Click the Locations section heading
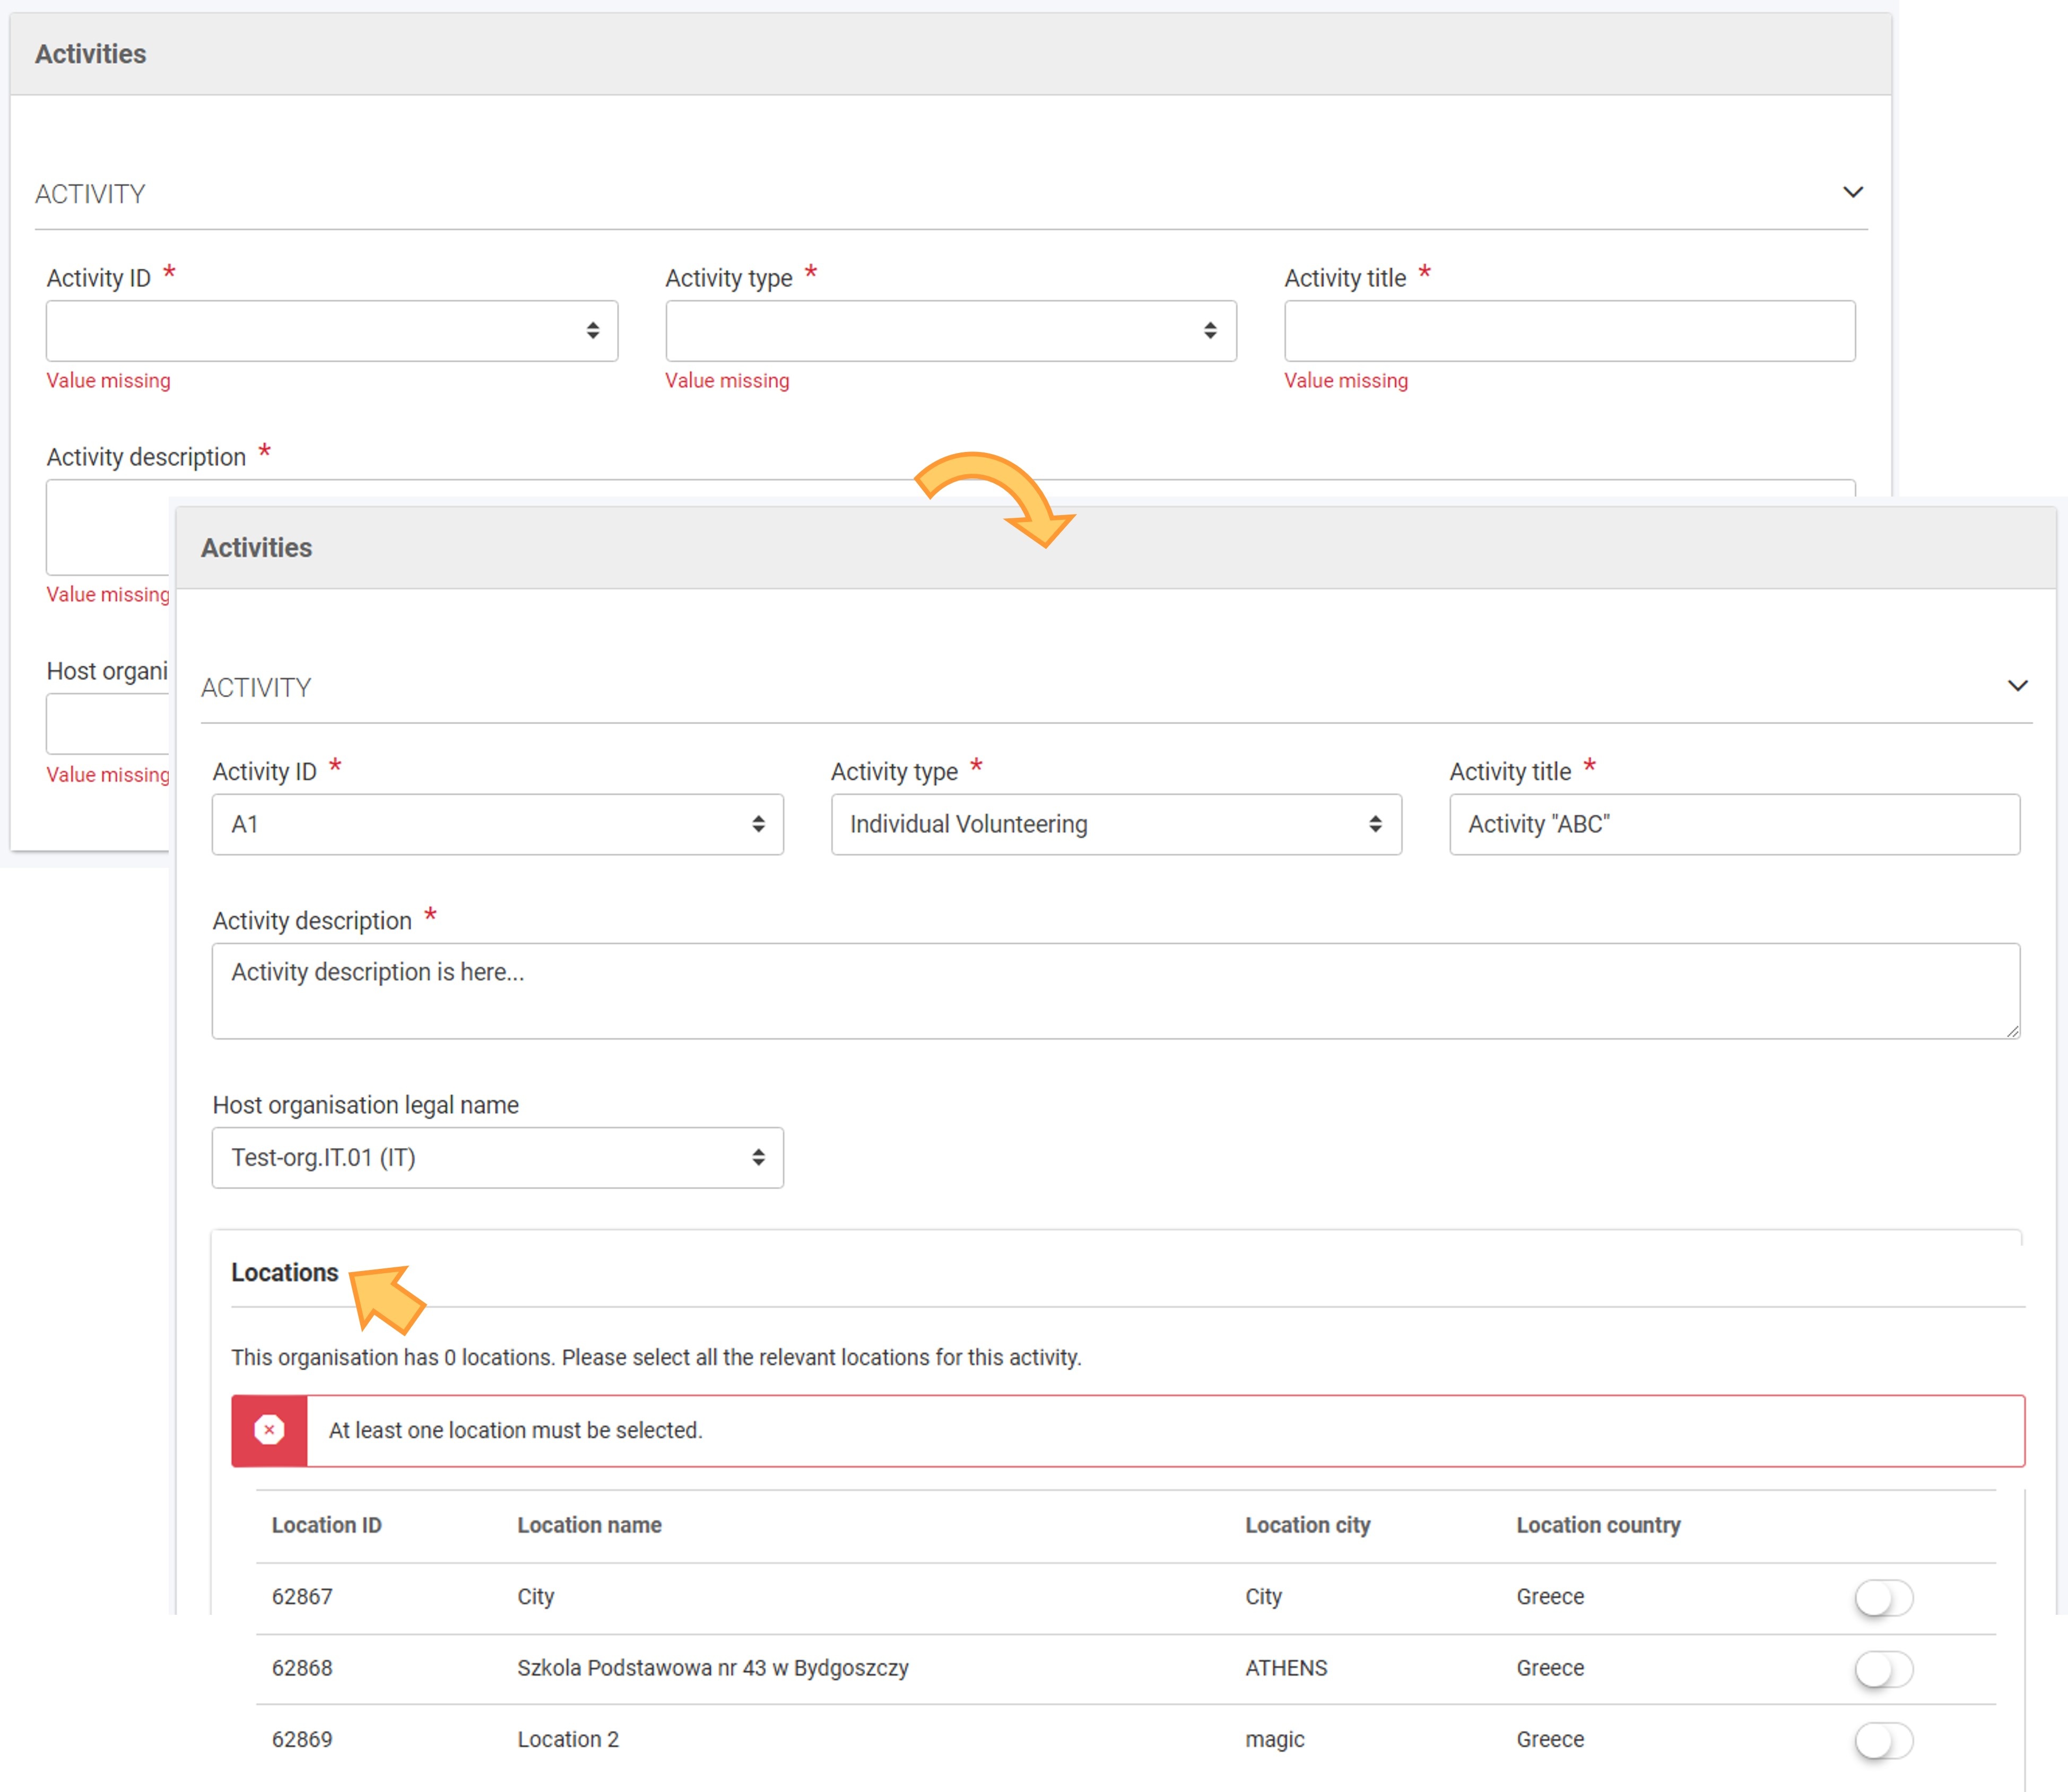 tap(285, 1272)
